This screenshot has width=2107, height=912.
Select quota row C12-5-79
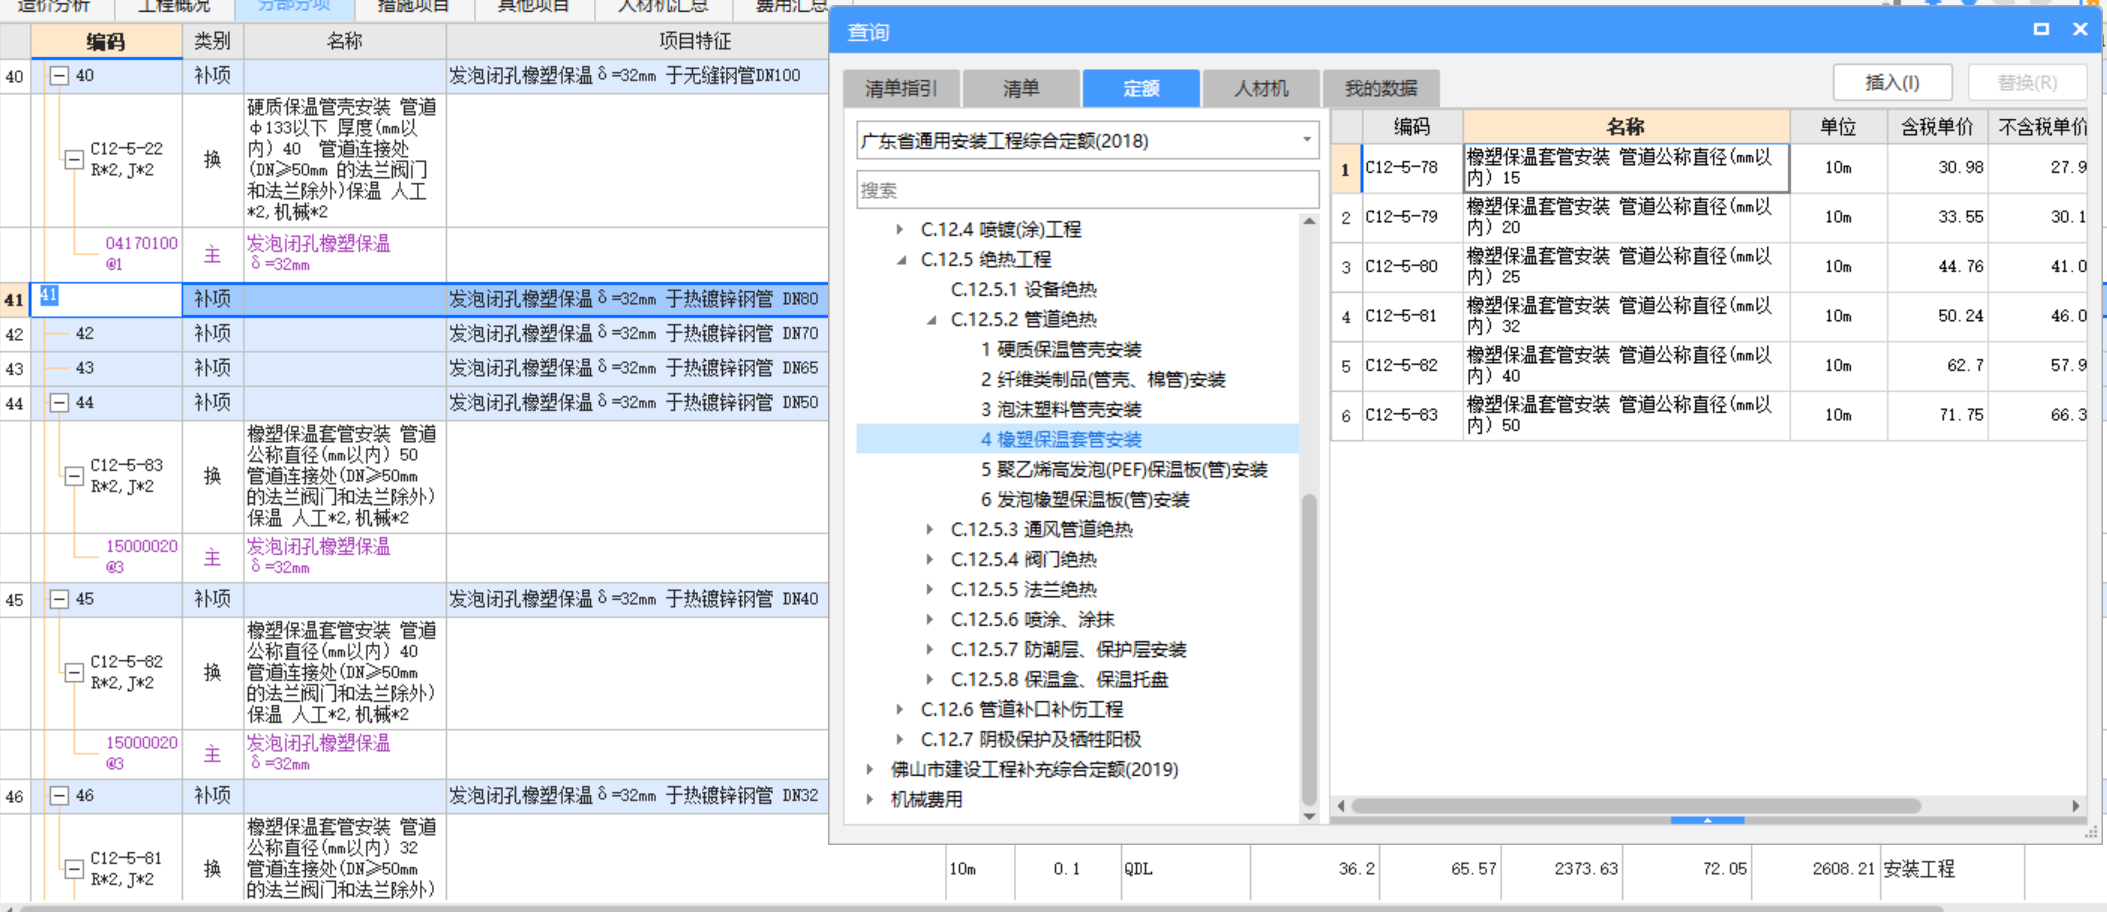pos(1709,217)
